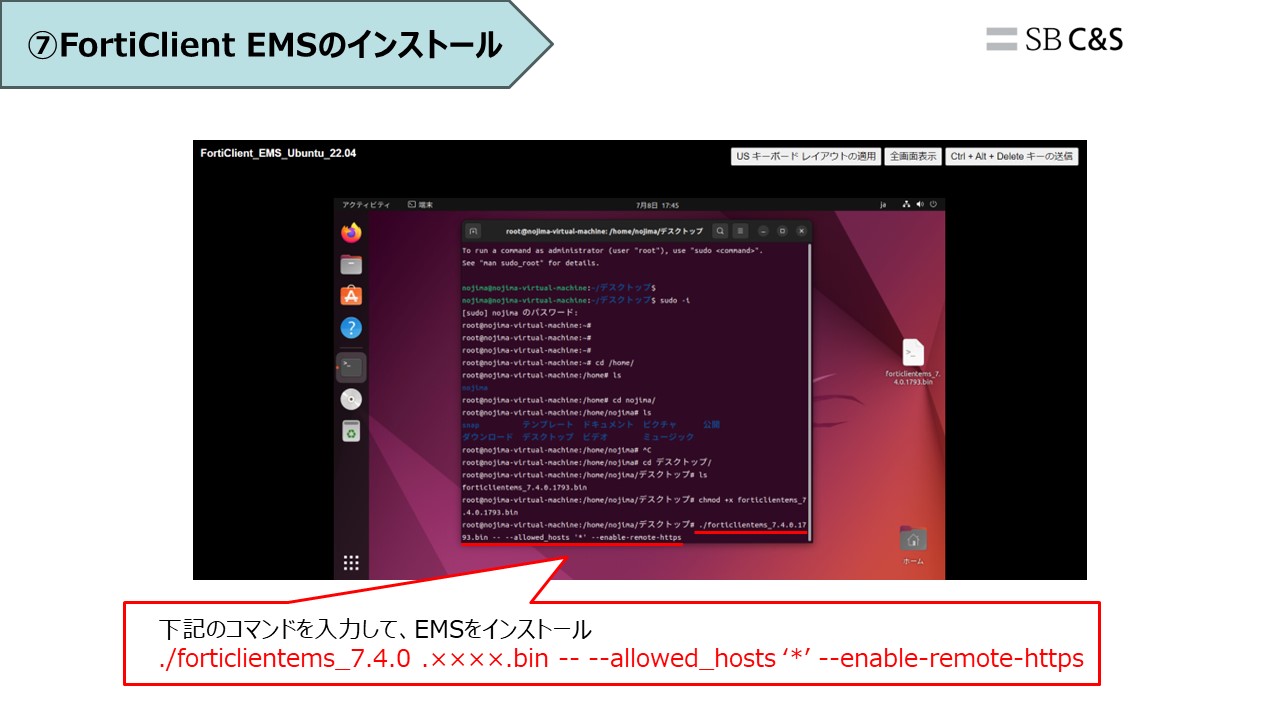Click 'See "man sudo_root" for details.' line
The height and width of the screenshot is (720, 1280).
click(x=531, y=263)
